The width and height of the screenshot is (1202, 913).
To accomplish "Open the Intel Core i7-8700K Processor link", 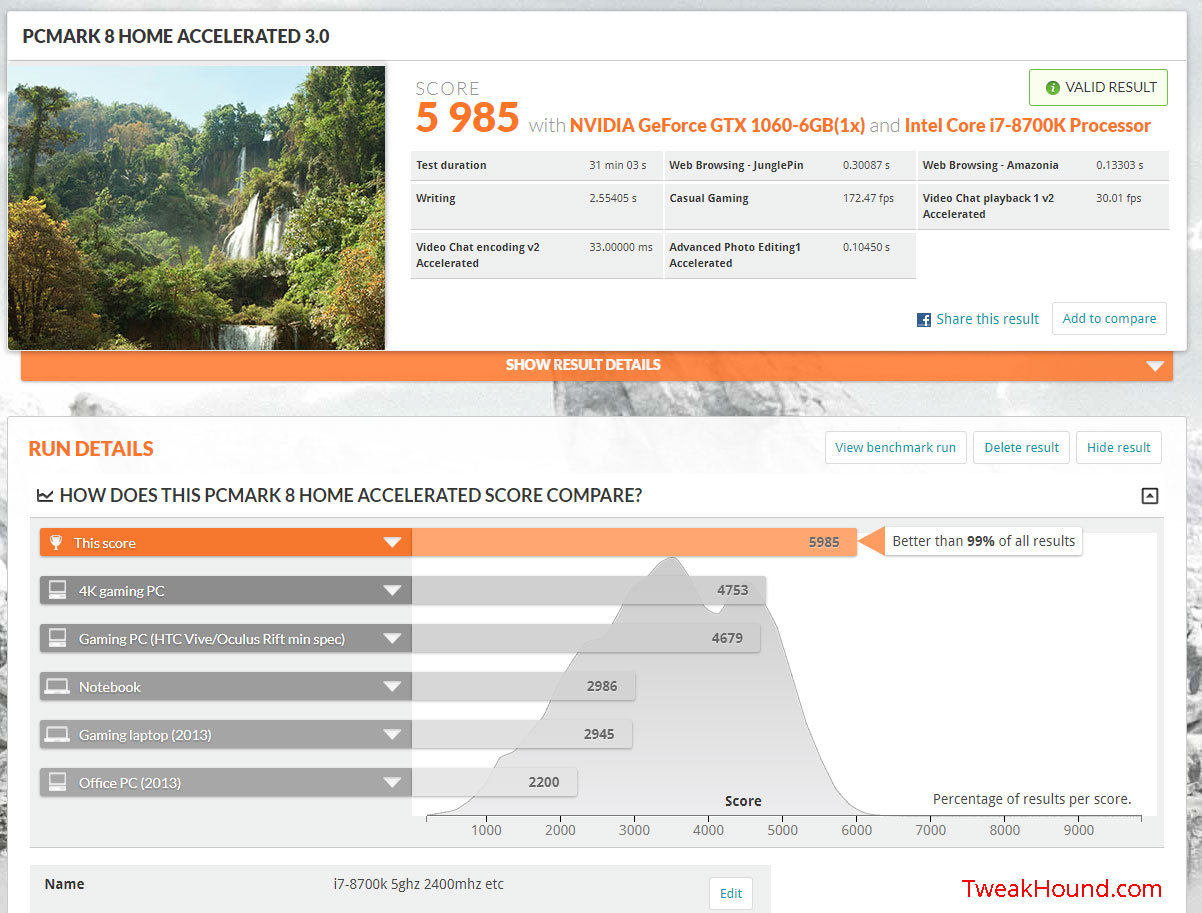I will [1028, 126].
